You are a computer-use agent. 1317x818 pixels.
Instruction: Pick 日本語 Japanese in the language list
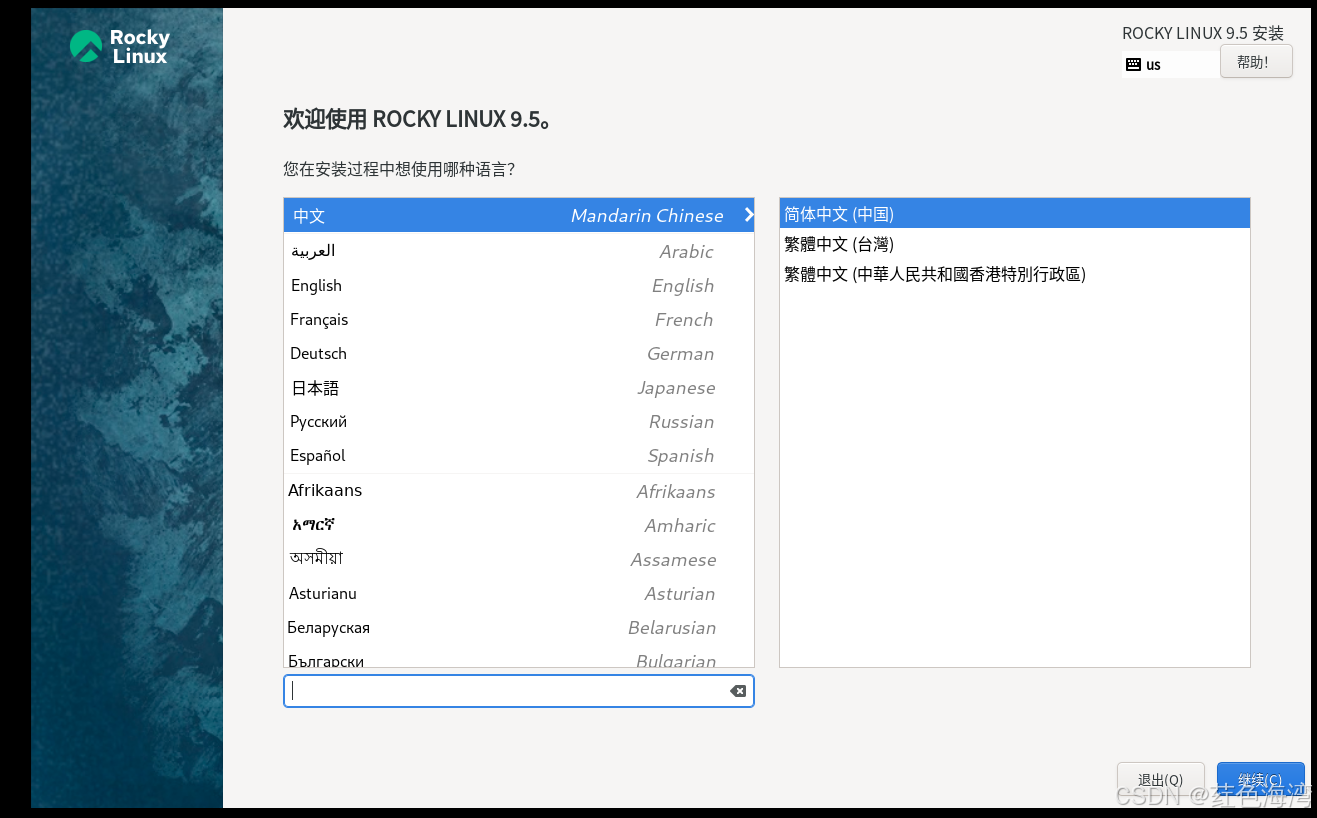tap(518, 387)
